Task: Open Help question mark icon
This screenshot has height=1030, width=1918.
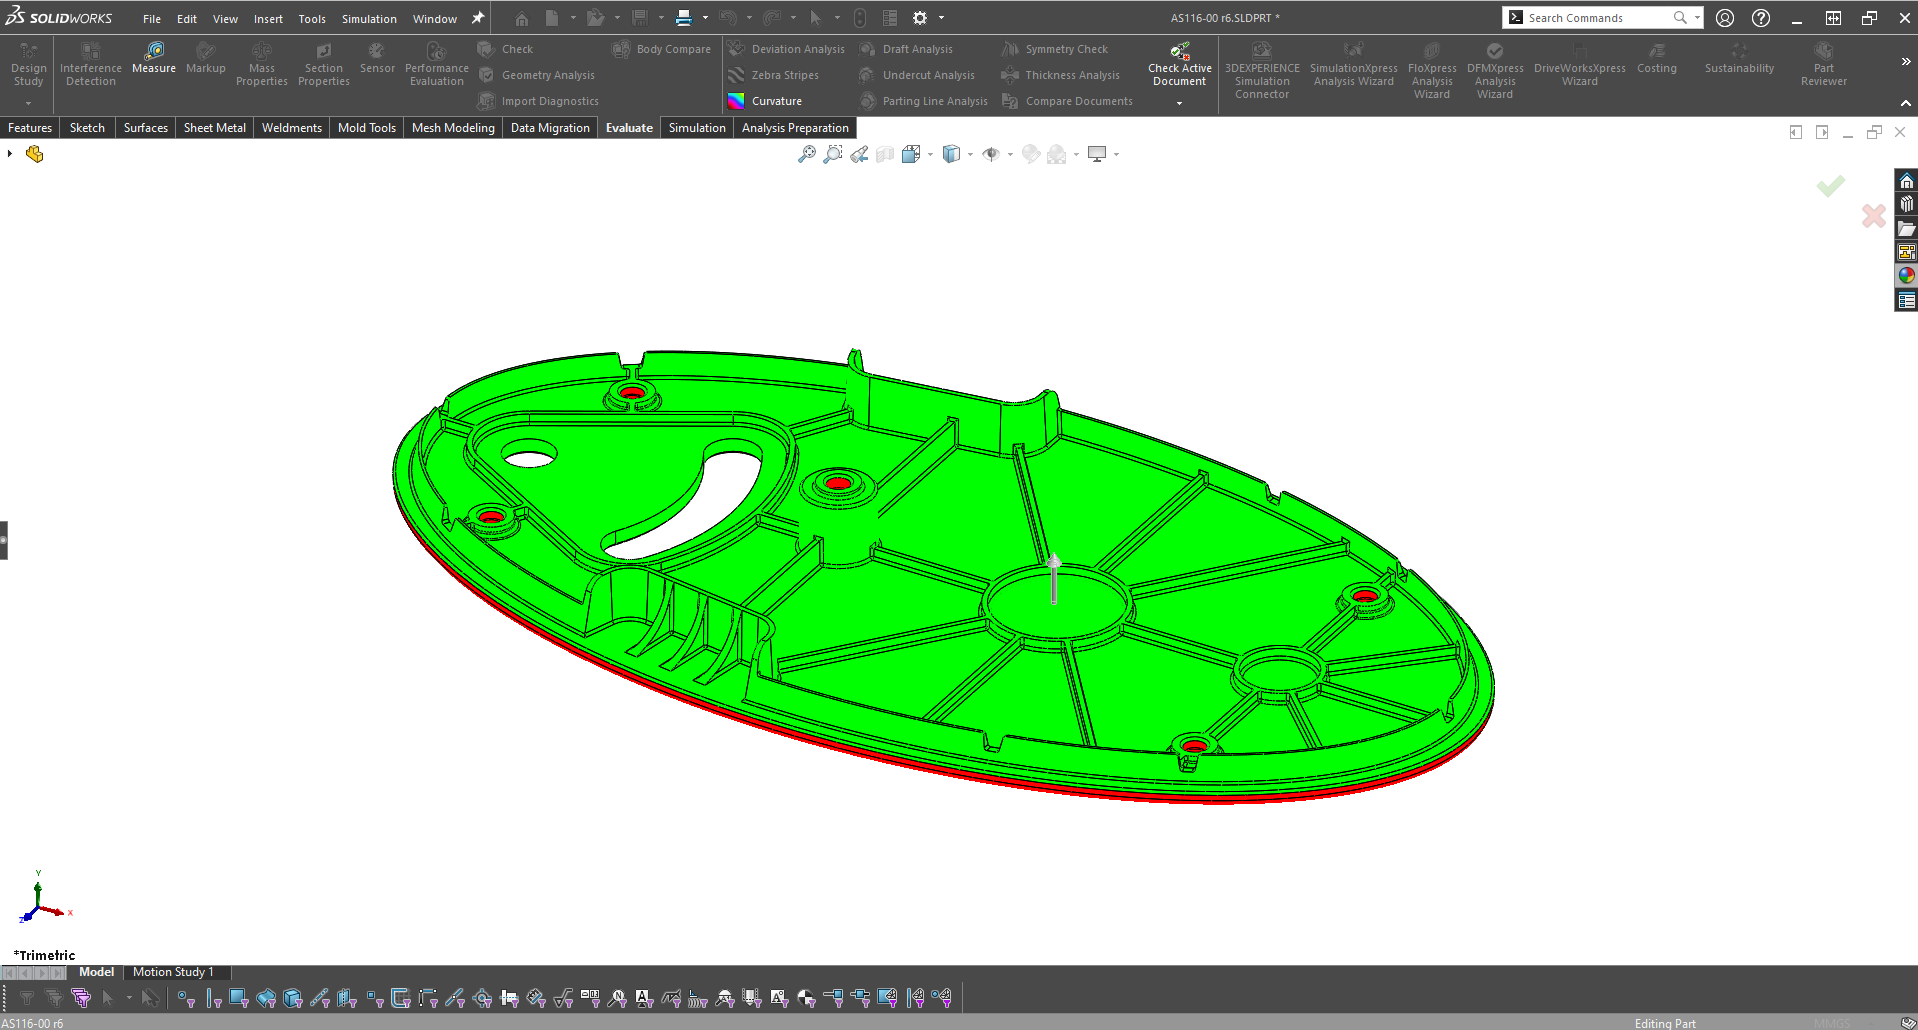Action: coord(1761,18)
